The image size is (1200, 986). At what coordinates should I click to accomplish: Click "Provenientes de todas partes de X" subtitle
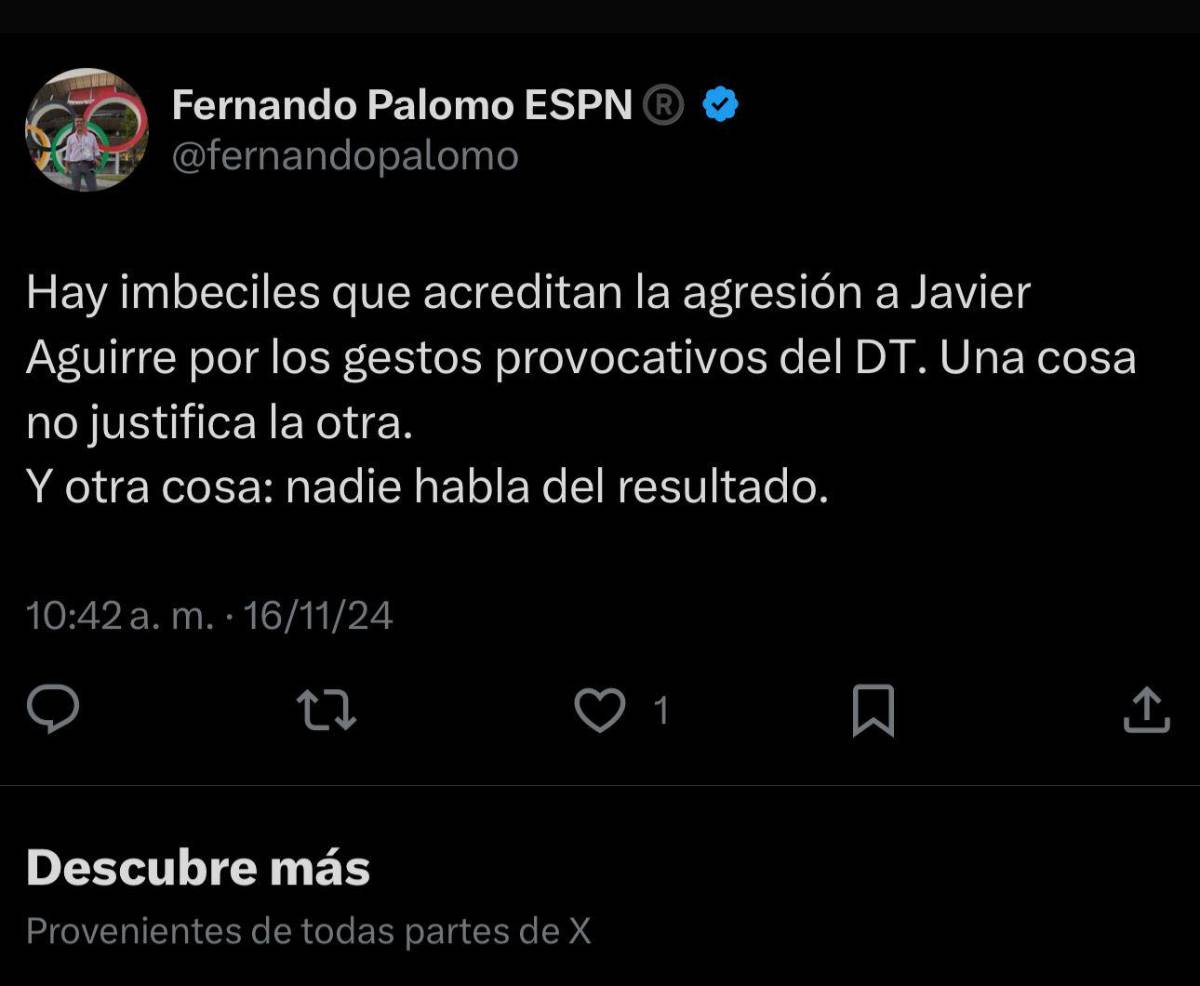[308, 931]
